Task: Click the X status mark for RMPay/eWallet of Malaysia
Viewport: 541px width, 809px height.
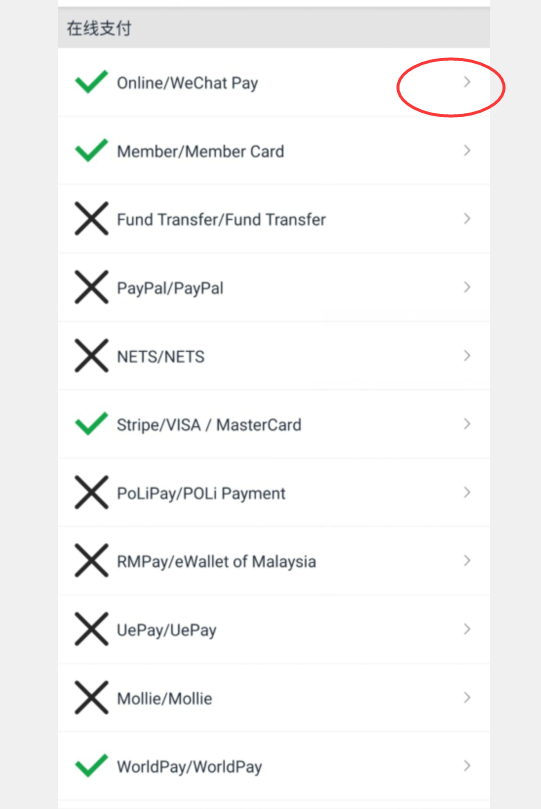Action: [91, 560]
